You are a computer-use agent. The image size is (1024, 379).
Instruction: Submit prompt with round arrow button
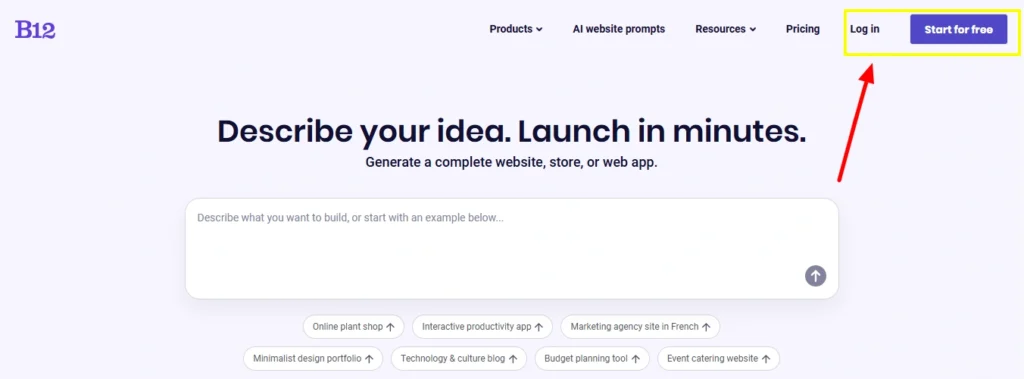[815, 276]
